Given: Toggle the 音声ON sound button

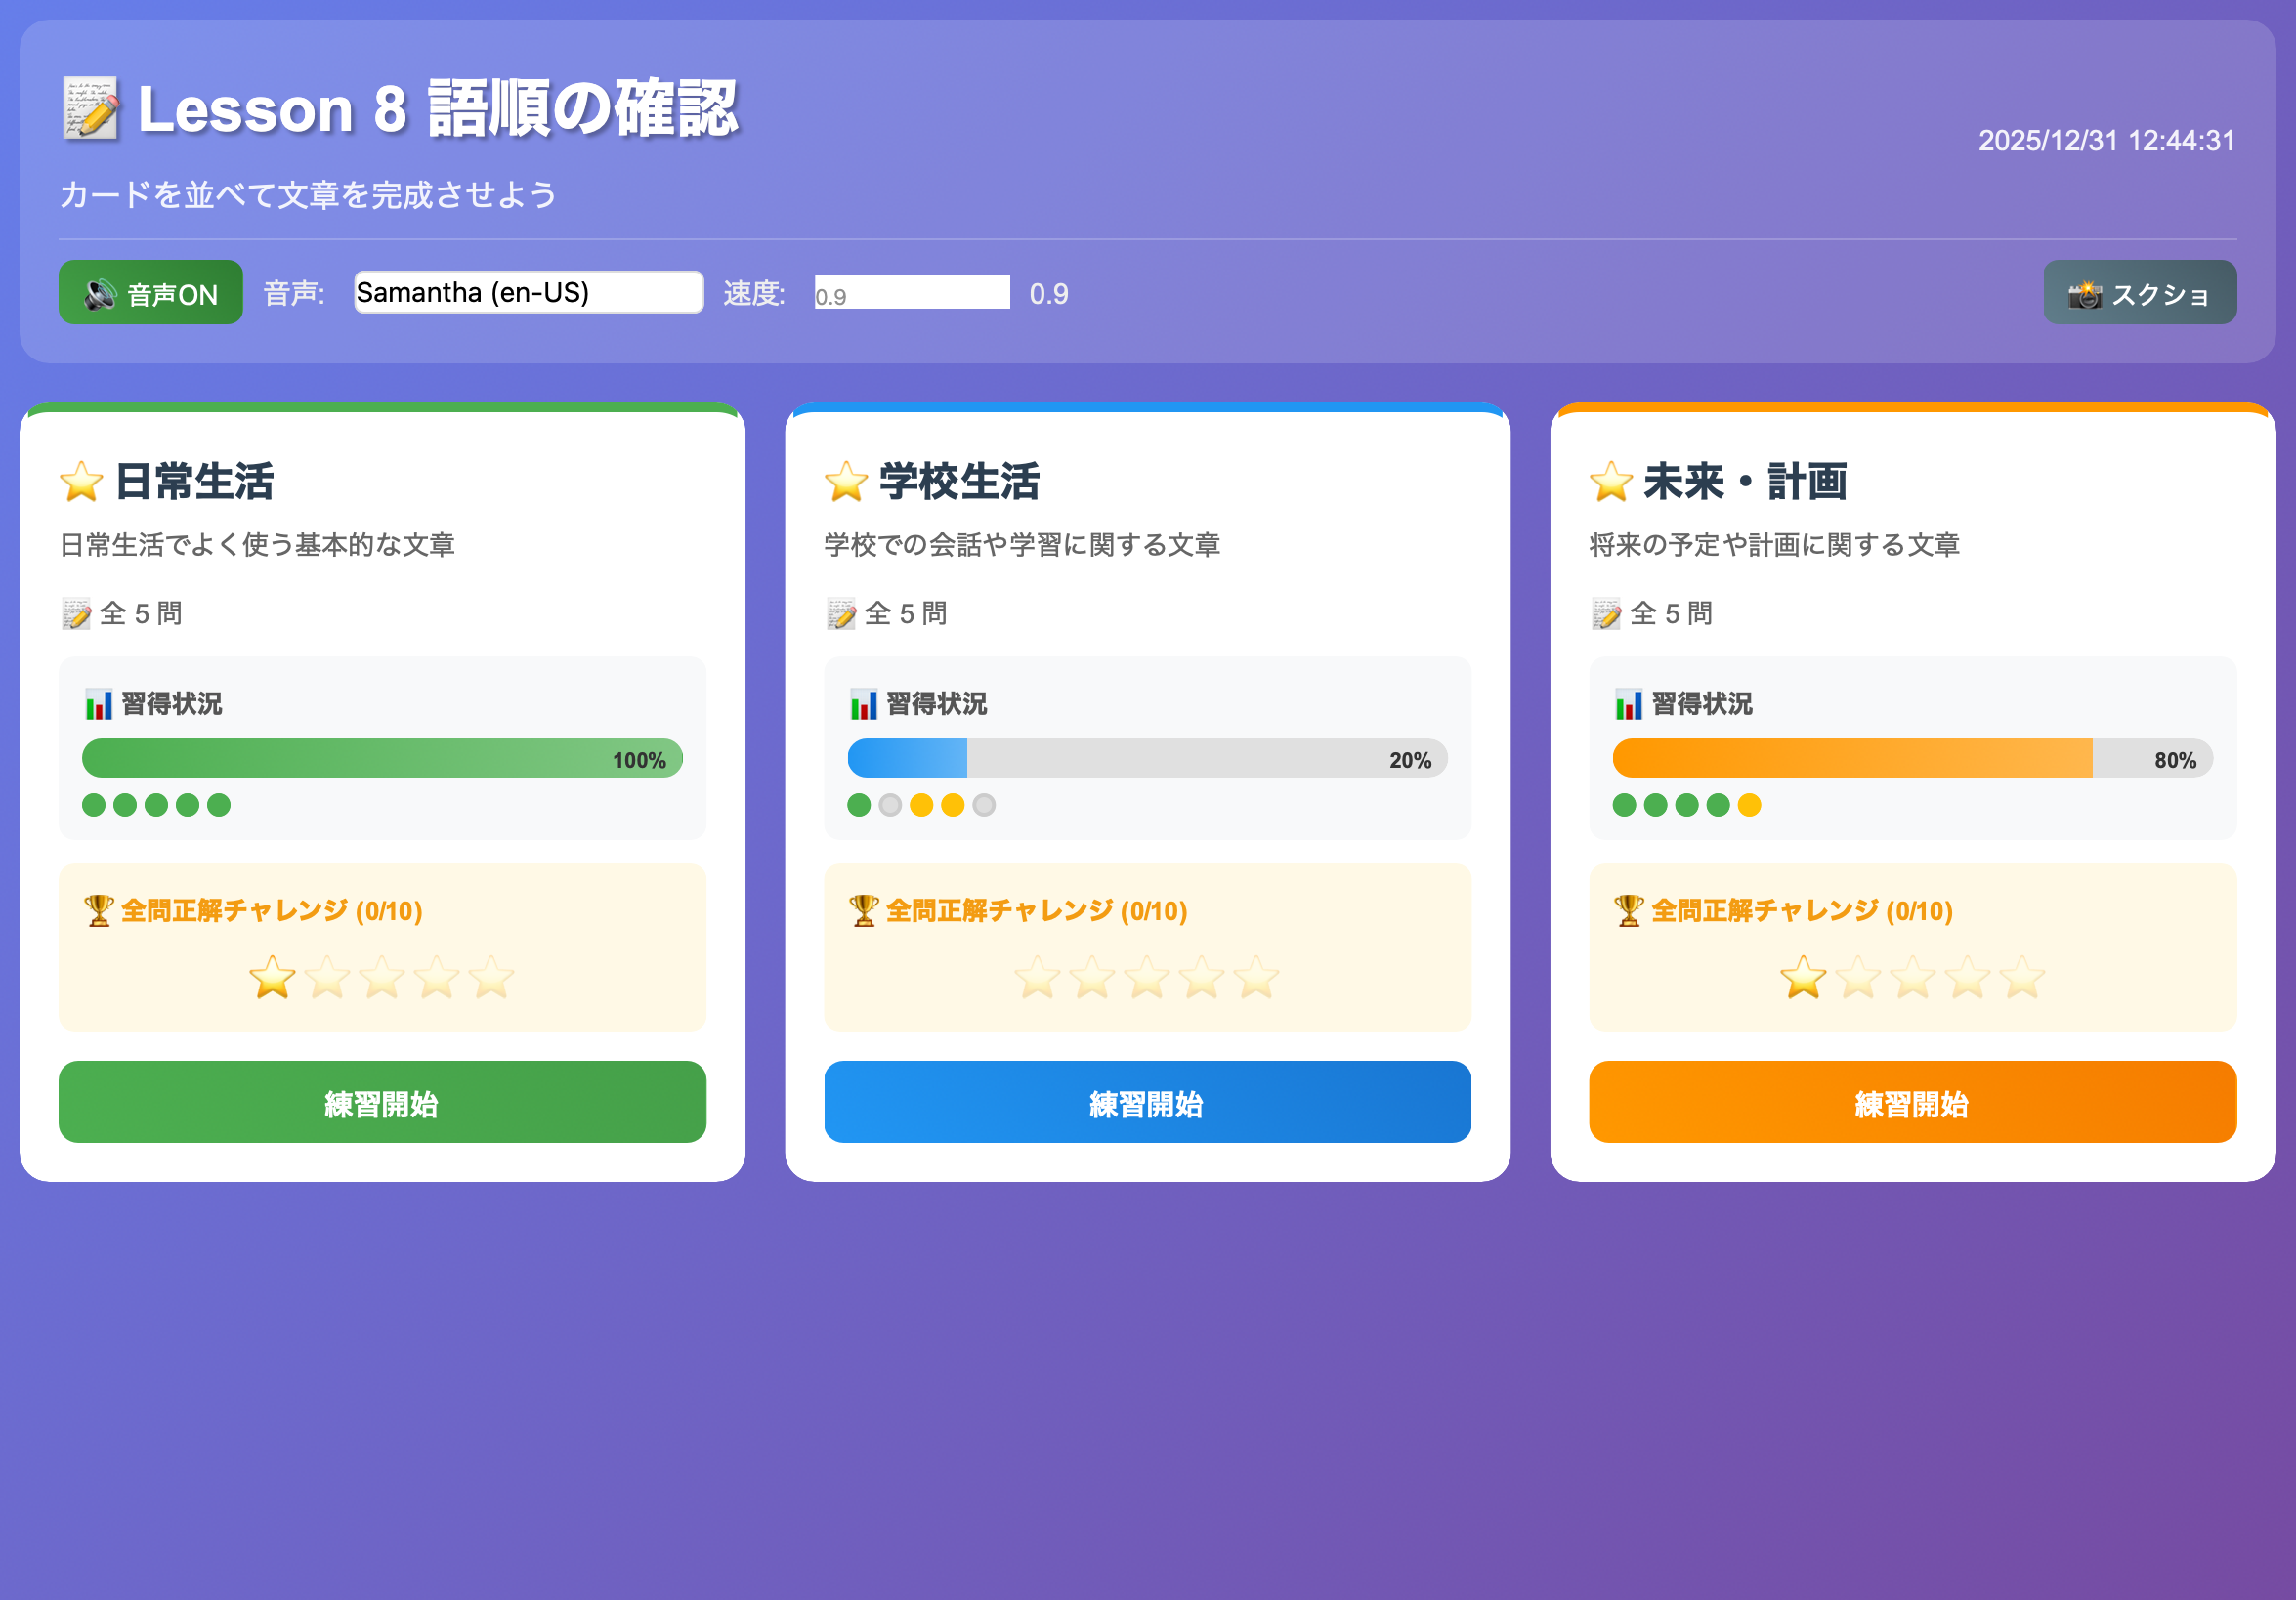Looking at the screenshot, I should 150,293.
